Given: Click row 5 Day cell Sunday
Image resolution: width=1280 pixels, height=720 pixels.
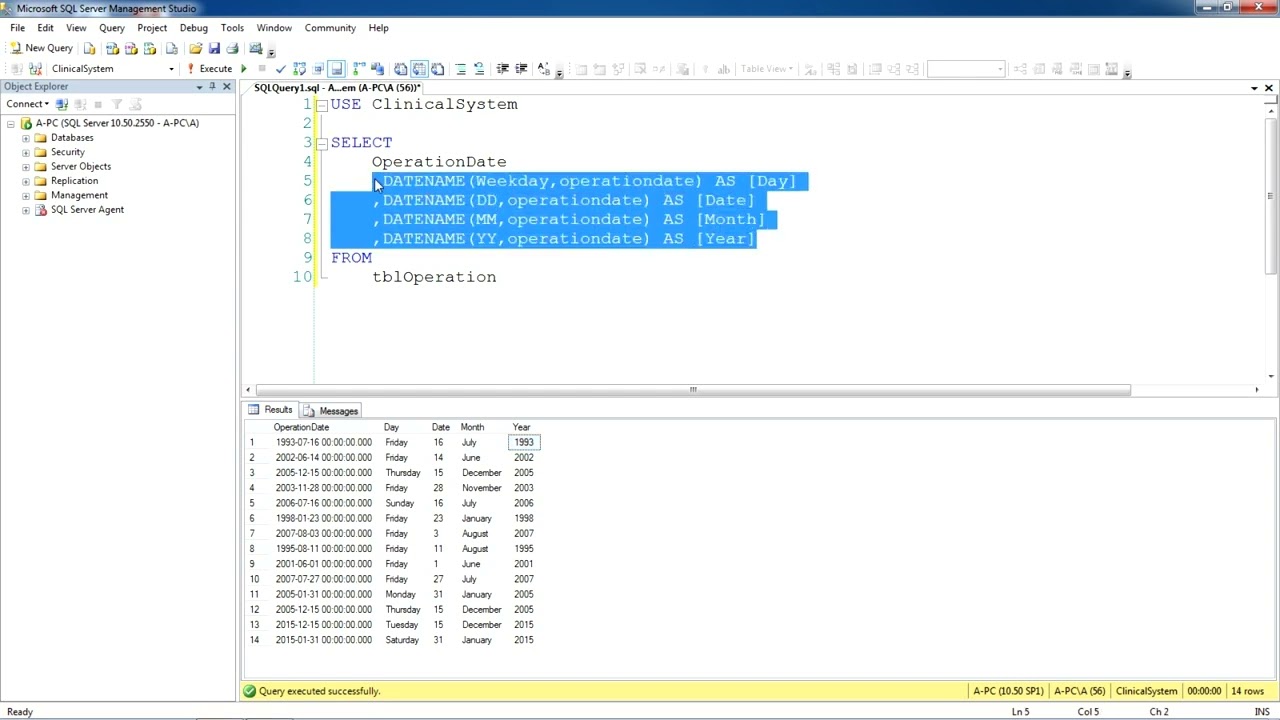Looking at the screenshot, I should click(x=399, y=503).
